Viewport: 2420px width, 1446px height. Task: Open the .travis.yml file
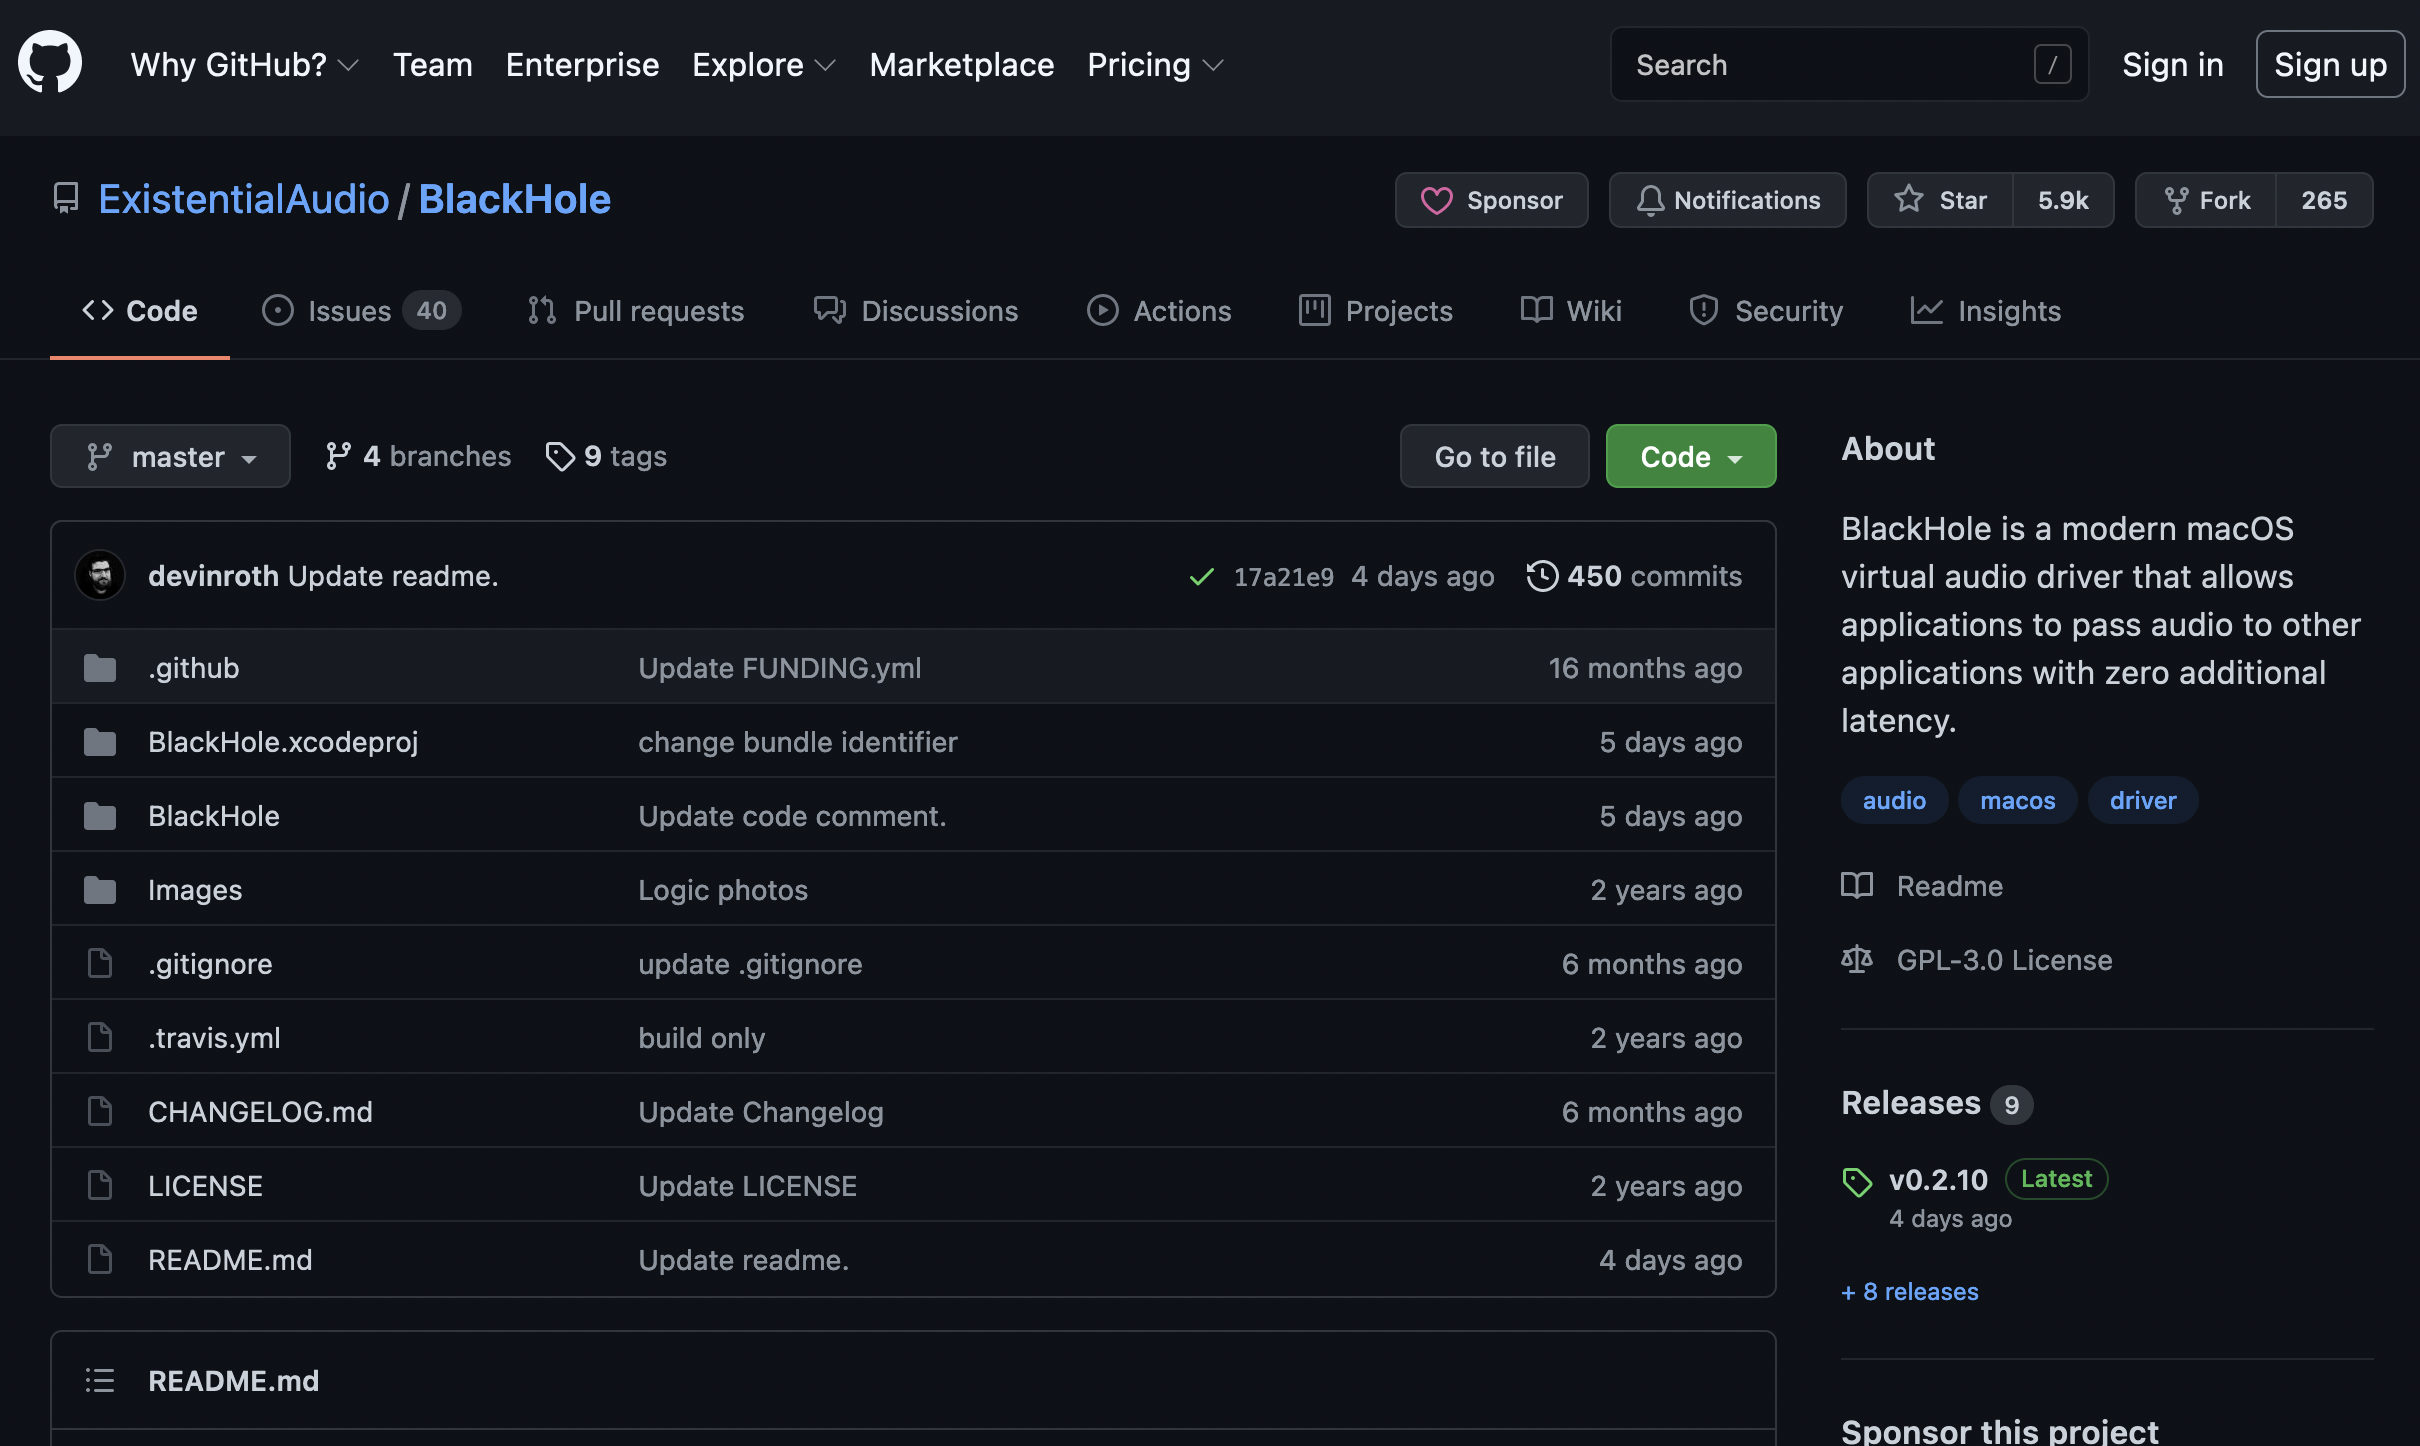point(214,1038)
